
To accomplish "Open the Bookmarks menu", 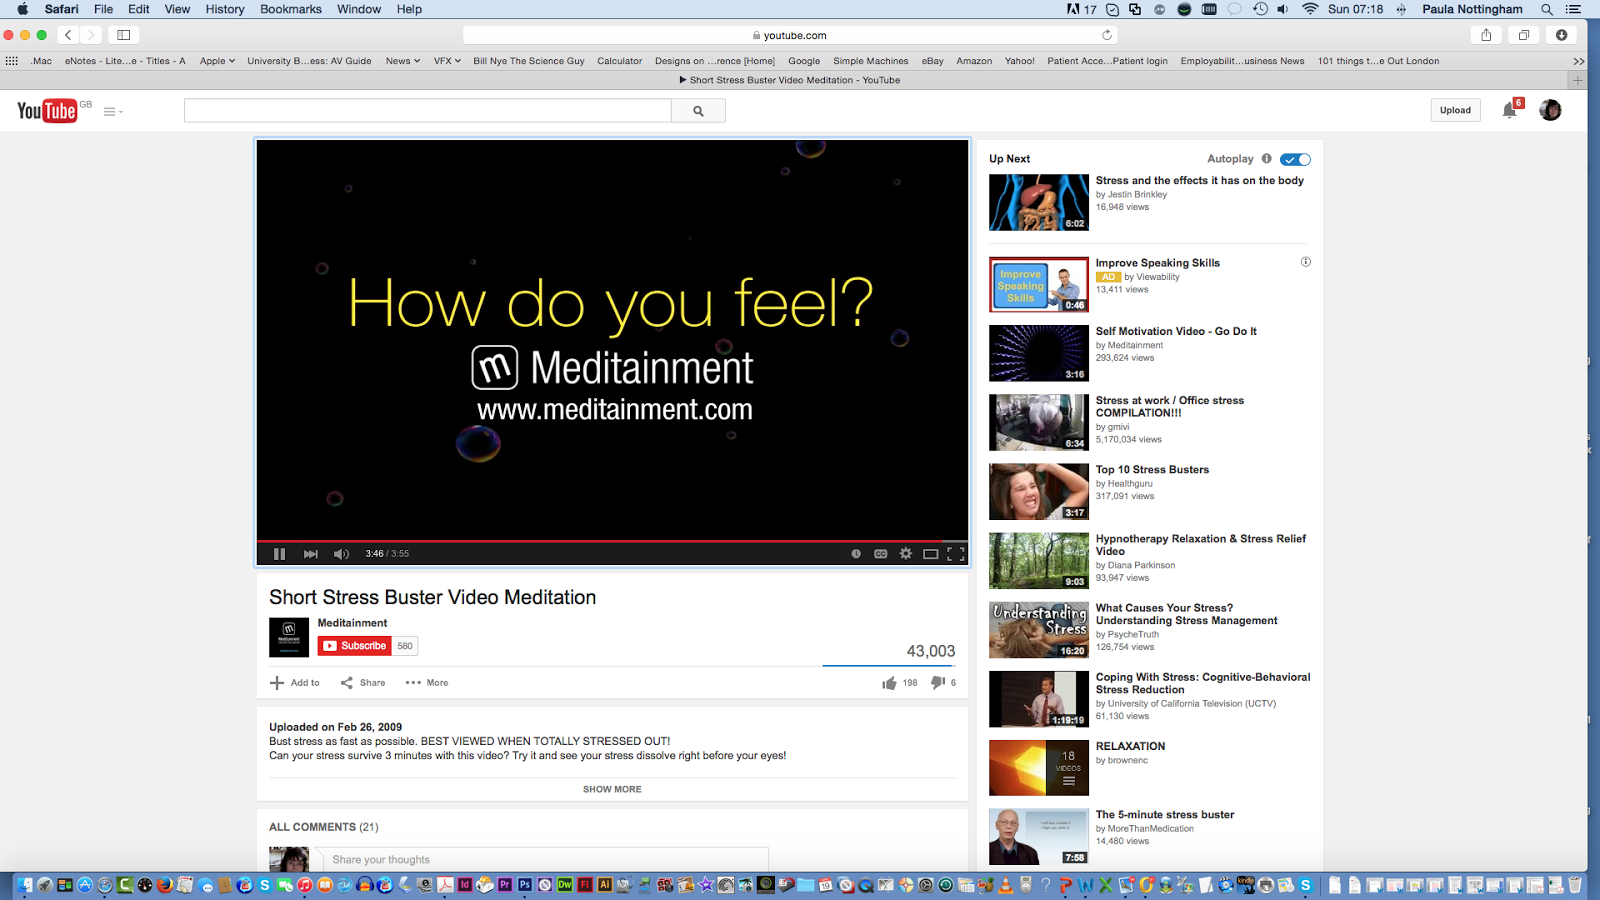I will [291, 9].
